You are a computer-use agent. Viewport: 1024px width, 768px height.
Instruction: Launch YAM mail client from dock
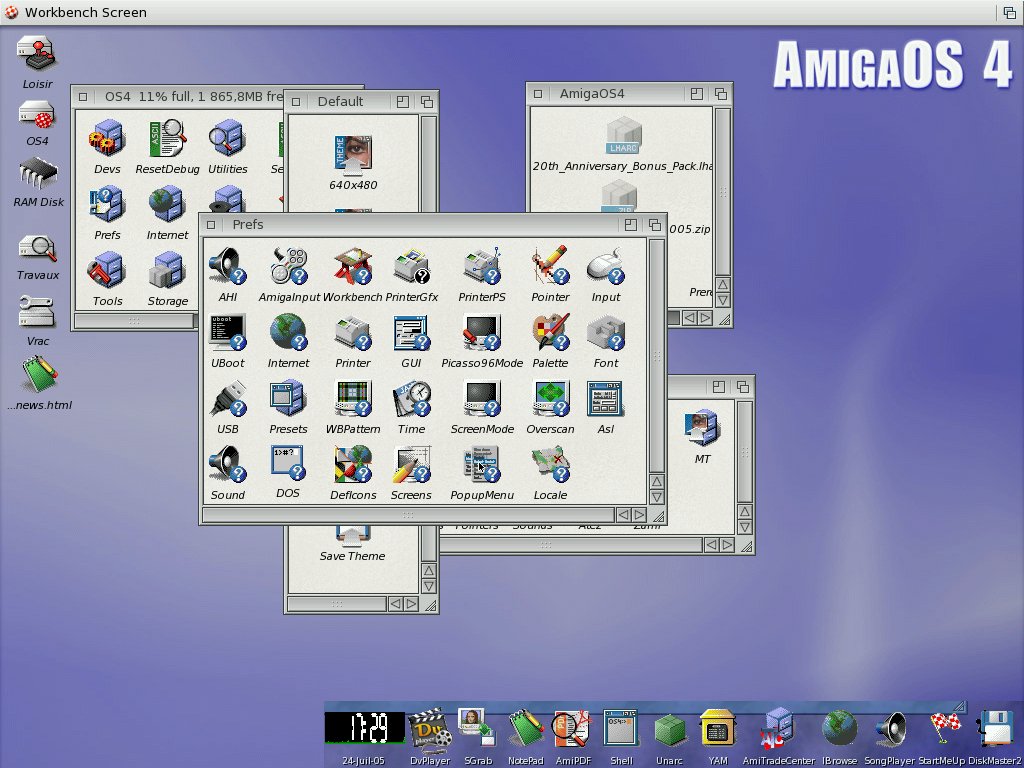point(718,729)
